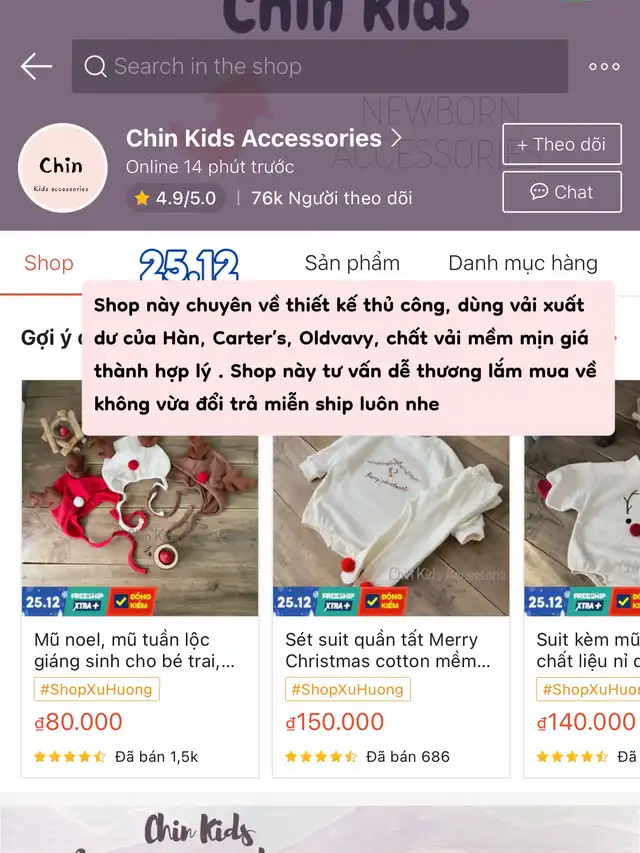Tap the 25.12 sale badge on Mũ noel product
The height and width of the screenshot is (853, 640).
tap(43, 602)
